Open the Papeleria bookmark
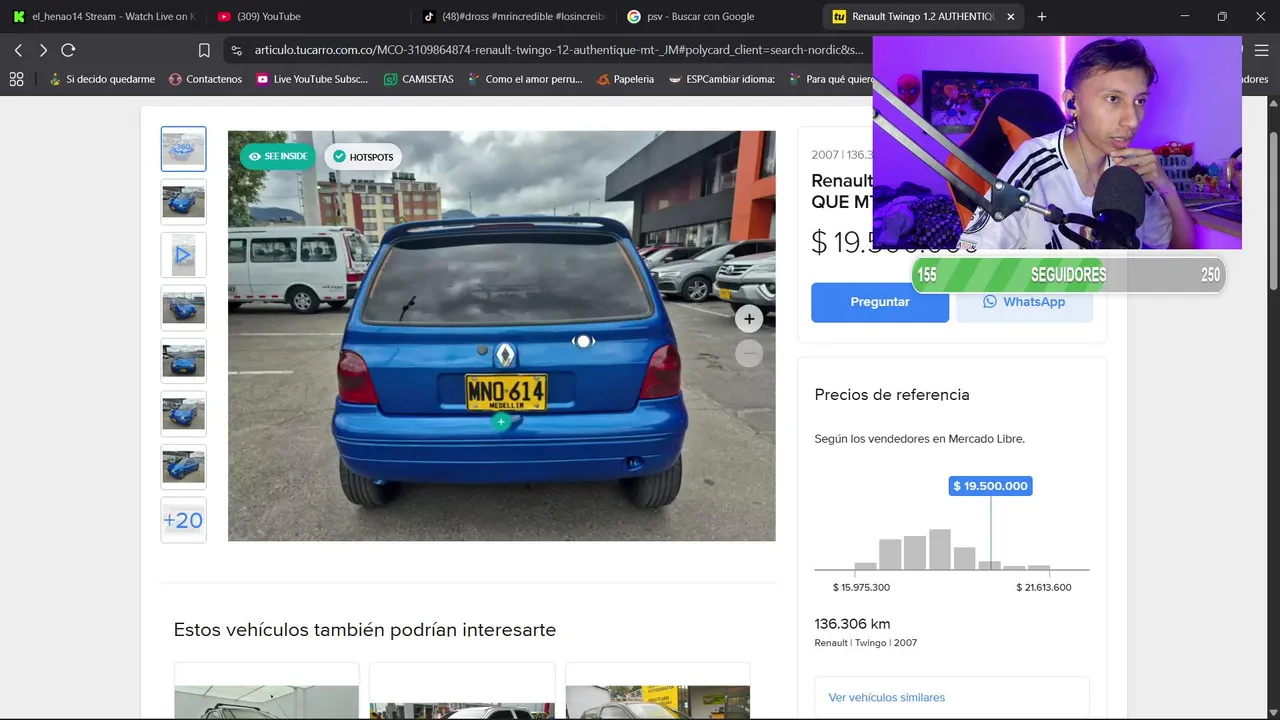1280x720 pixels. click(x=625, y=79)
